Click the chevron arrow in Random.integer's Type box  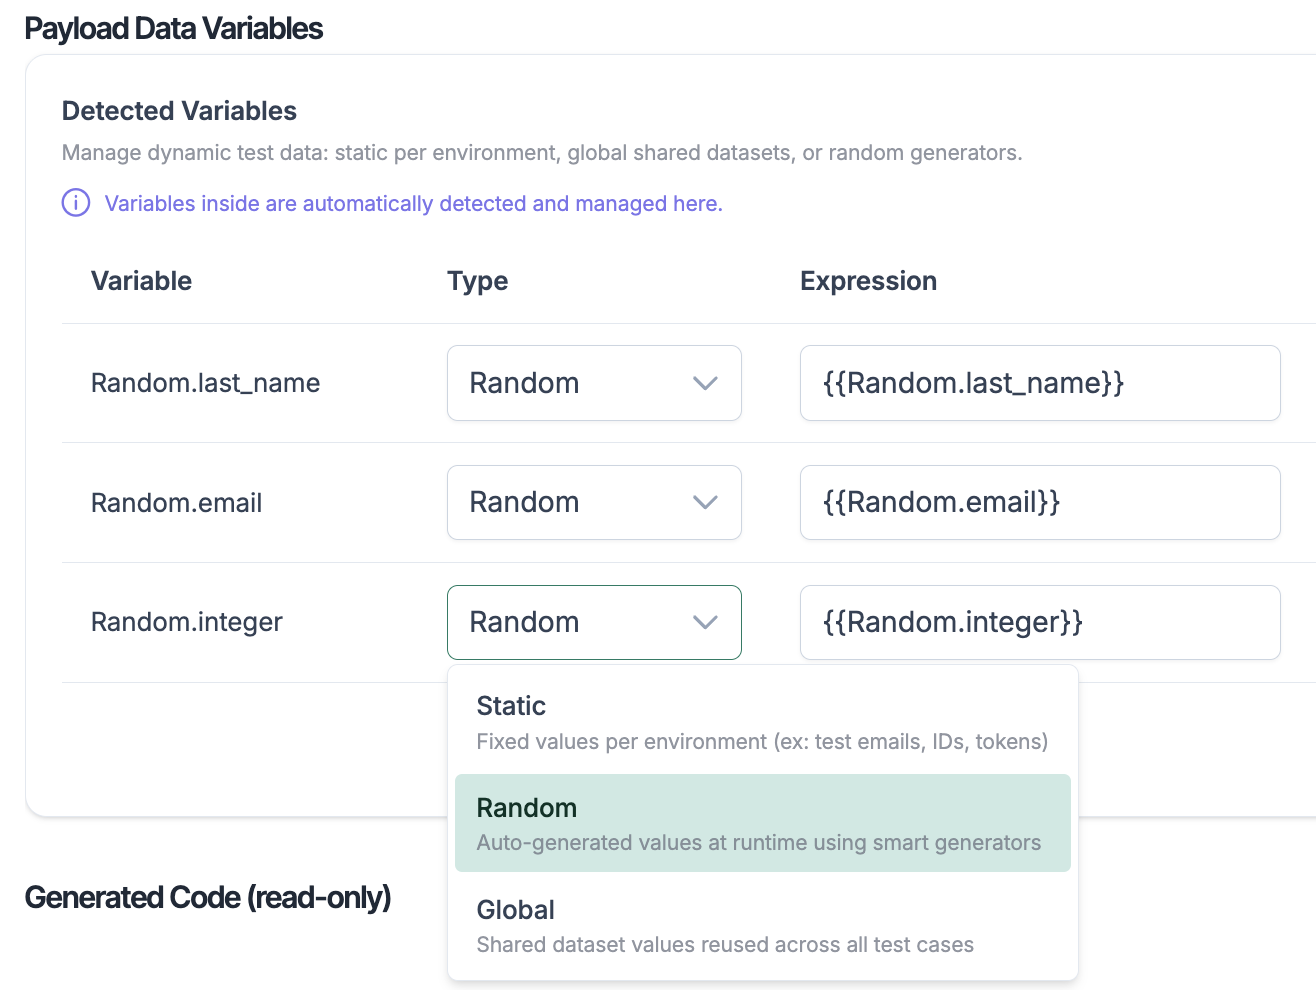coord(705,622)
